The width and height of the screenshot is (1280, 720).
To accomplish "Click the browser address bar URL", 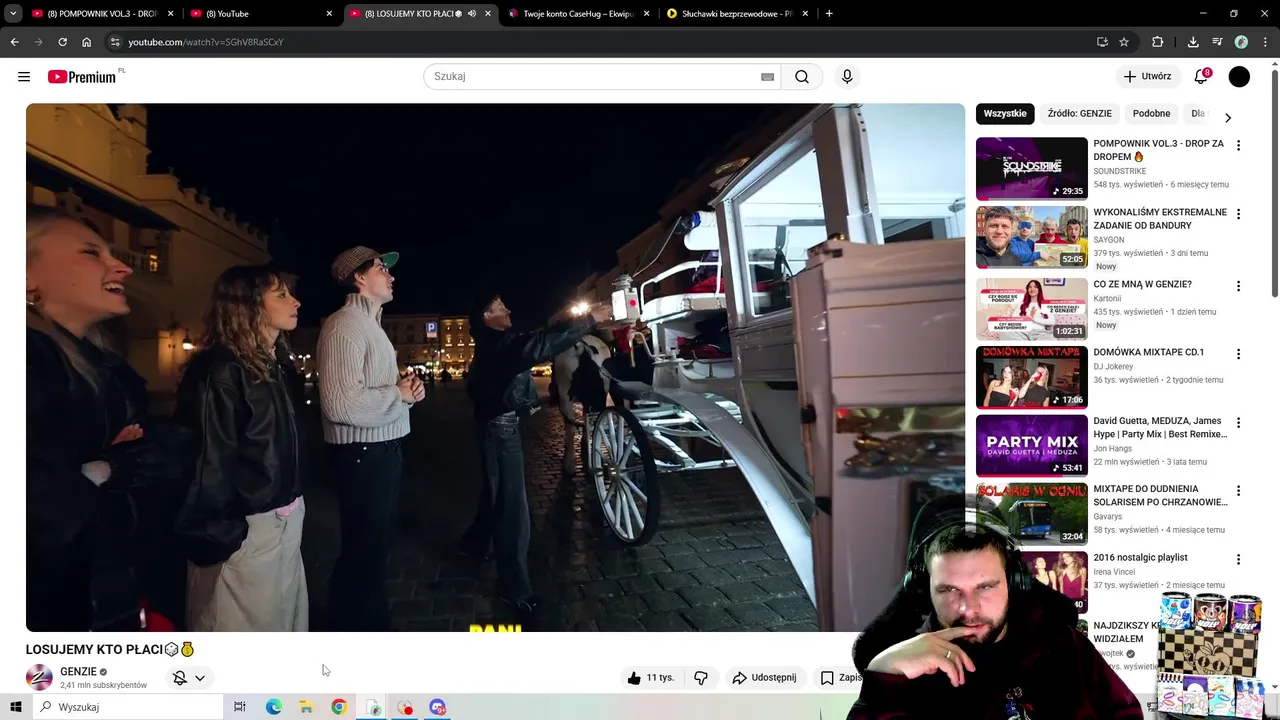I will tap(206, 42).
